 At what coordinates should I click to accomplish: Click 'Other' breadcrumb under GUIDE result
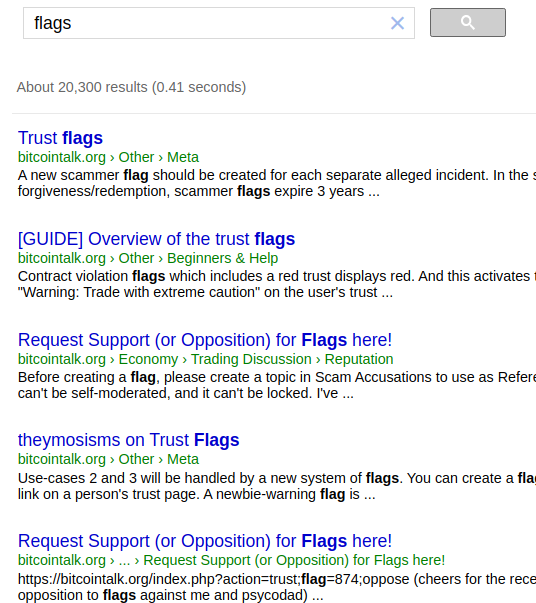pos(136,258)
